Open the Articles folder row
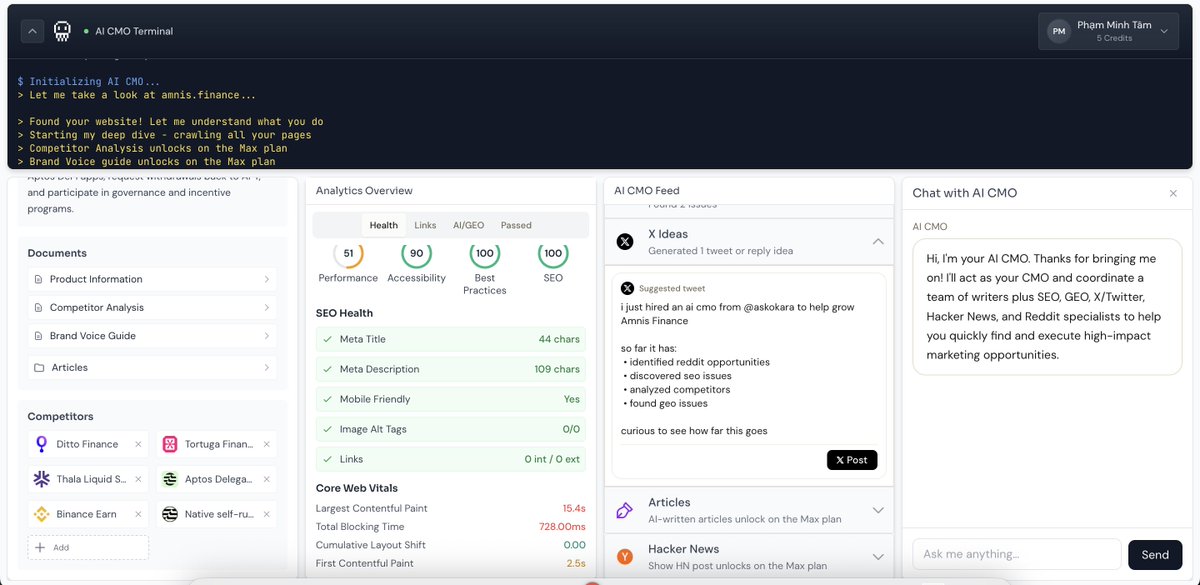 click(152, 367)
